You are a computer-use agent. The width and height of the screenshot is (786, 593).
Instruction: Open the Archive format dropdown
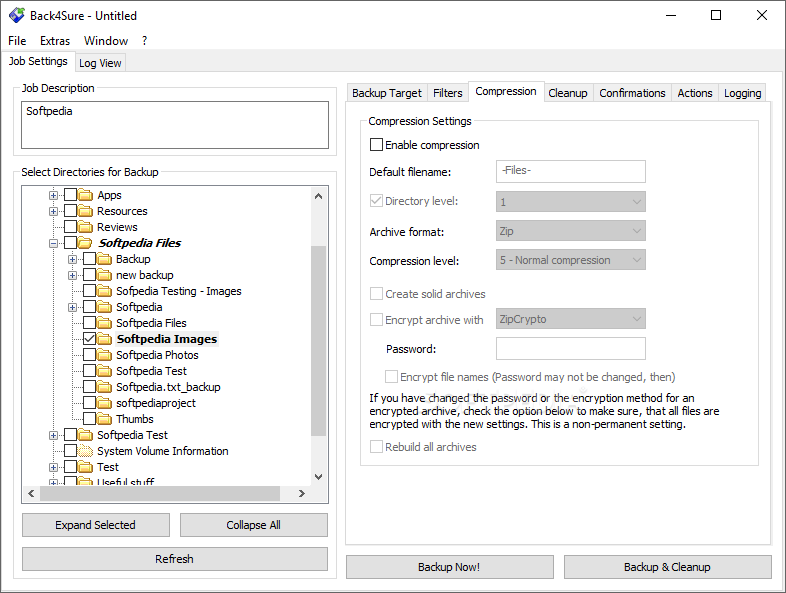(571, 231)
